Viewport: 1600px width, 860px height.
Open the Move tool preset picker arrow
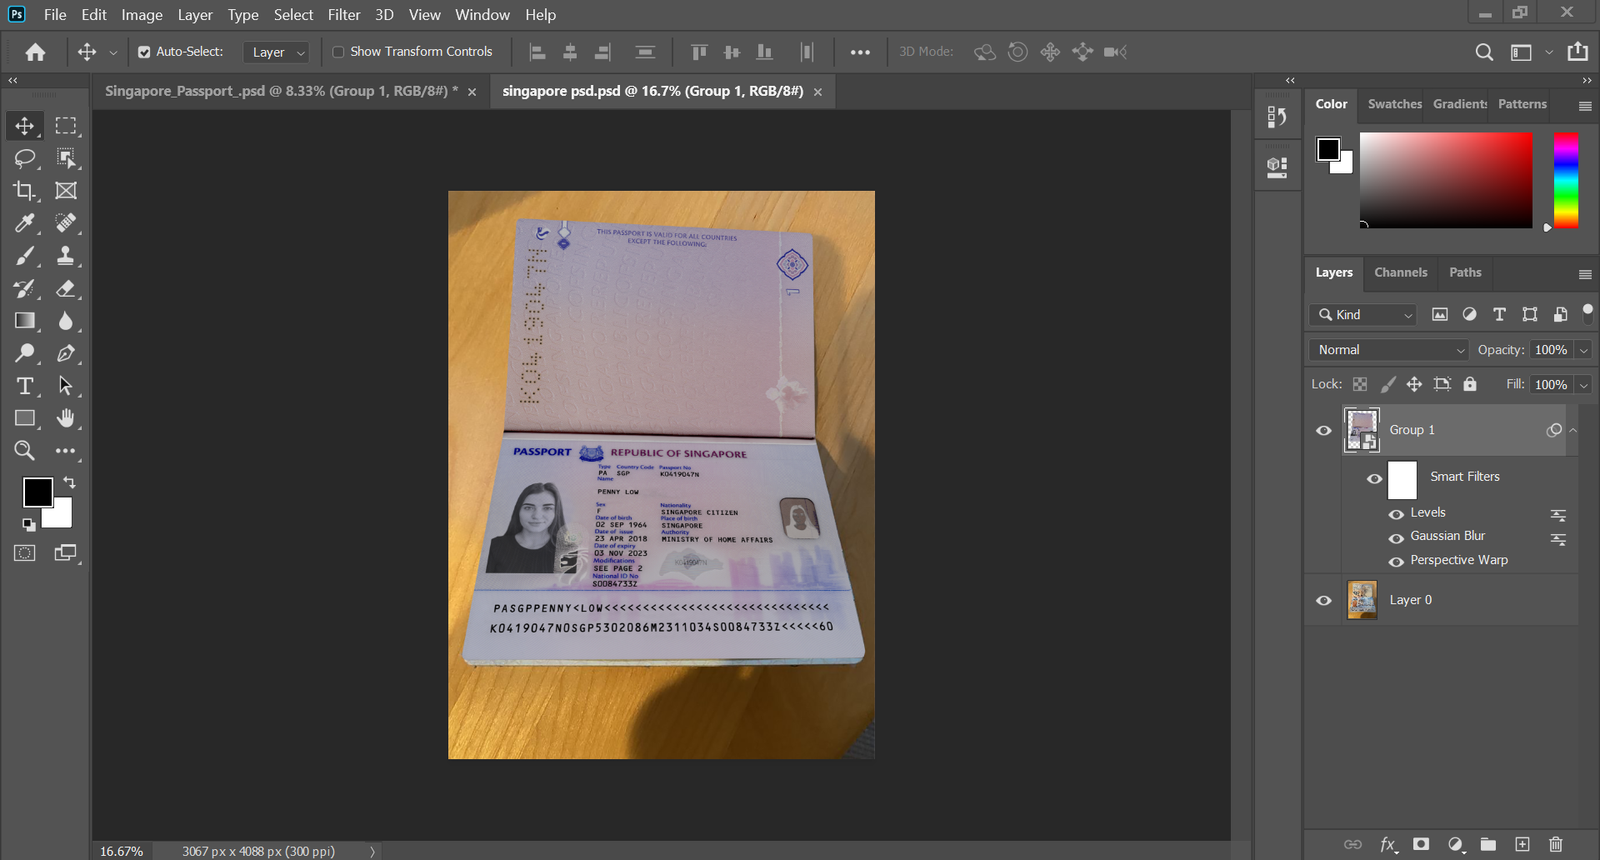click(x=113, y=52)
